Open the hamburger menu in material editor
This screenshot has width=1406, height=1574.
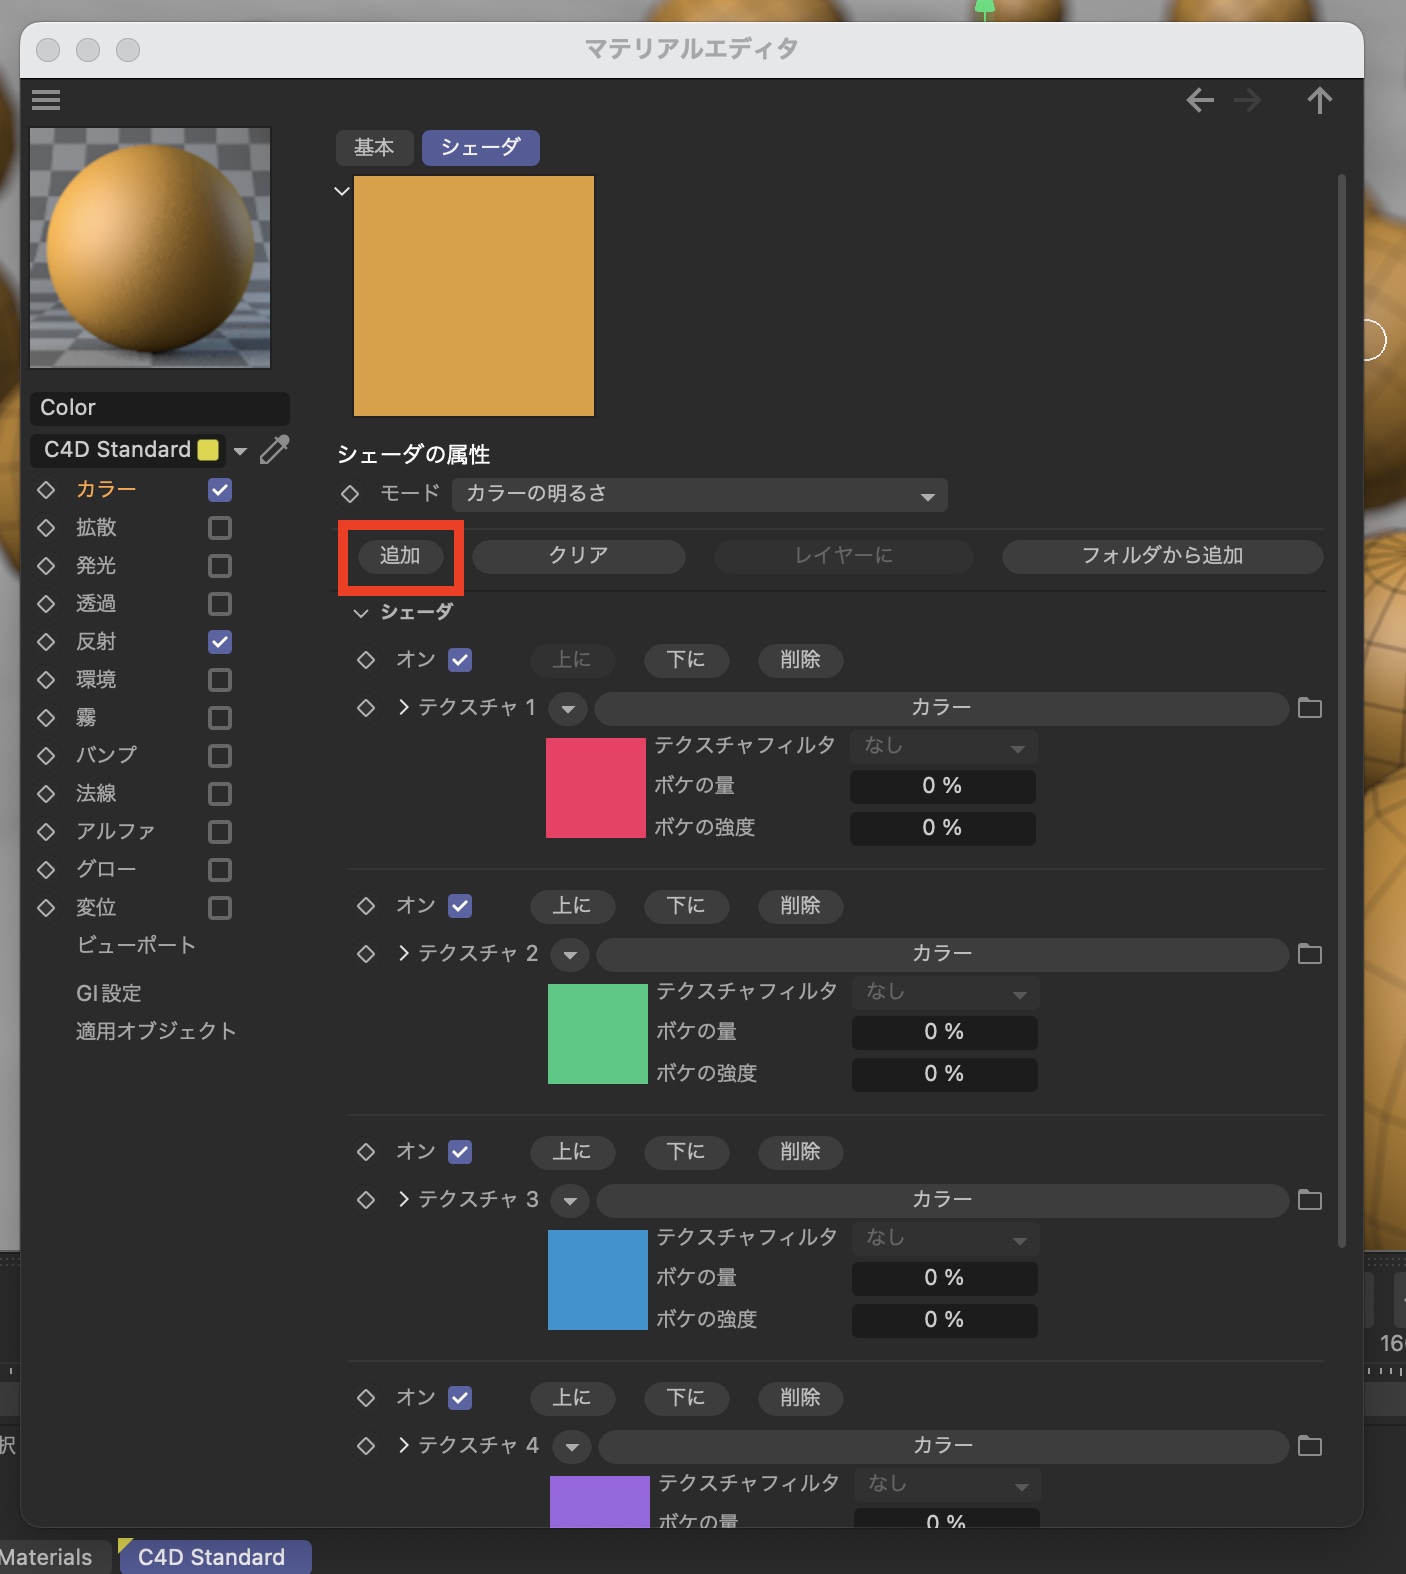pyautogui.click(x=46, y=100)
